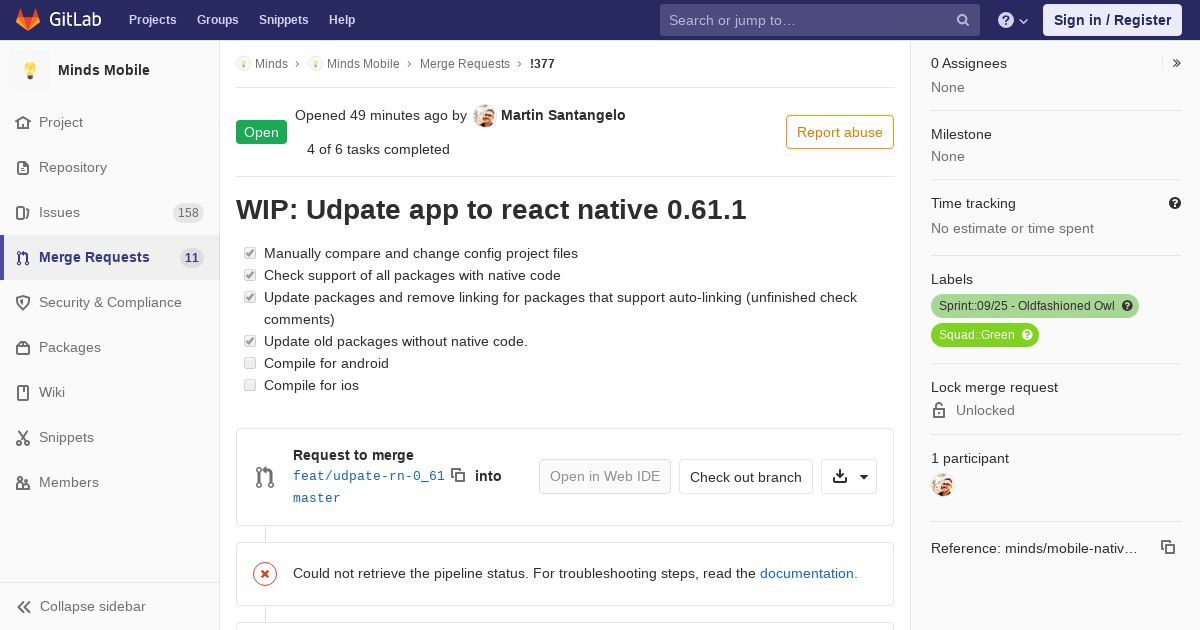Click the Minds Mobile lightbulb avatar
The width and height of the screenshot is (1200, 630).
point(30,70)
